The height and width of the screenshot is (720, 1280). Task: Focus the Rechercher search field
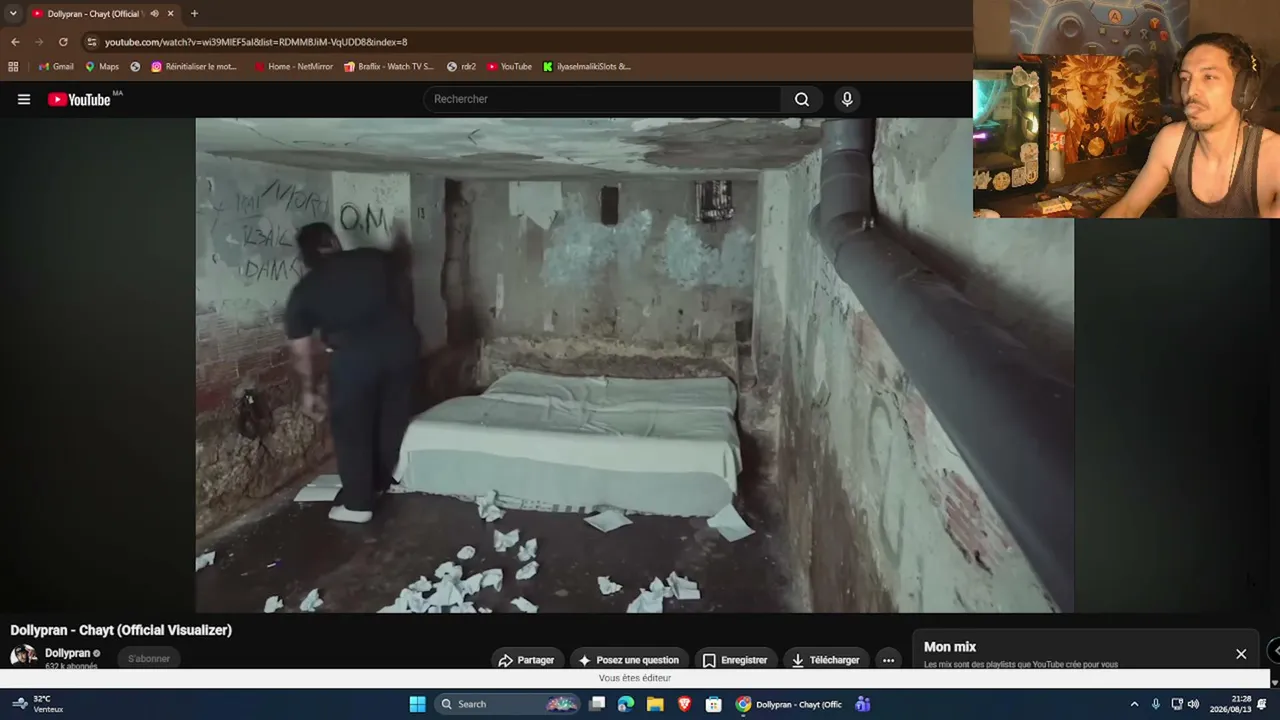click(602, 99)
